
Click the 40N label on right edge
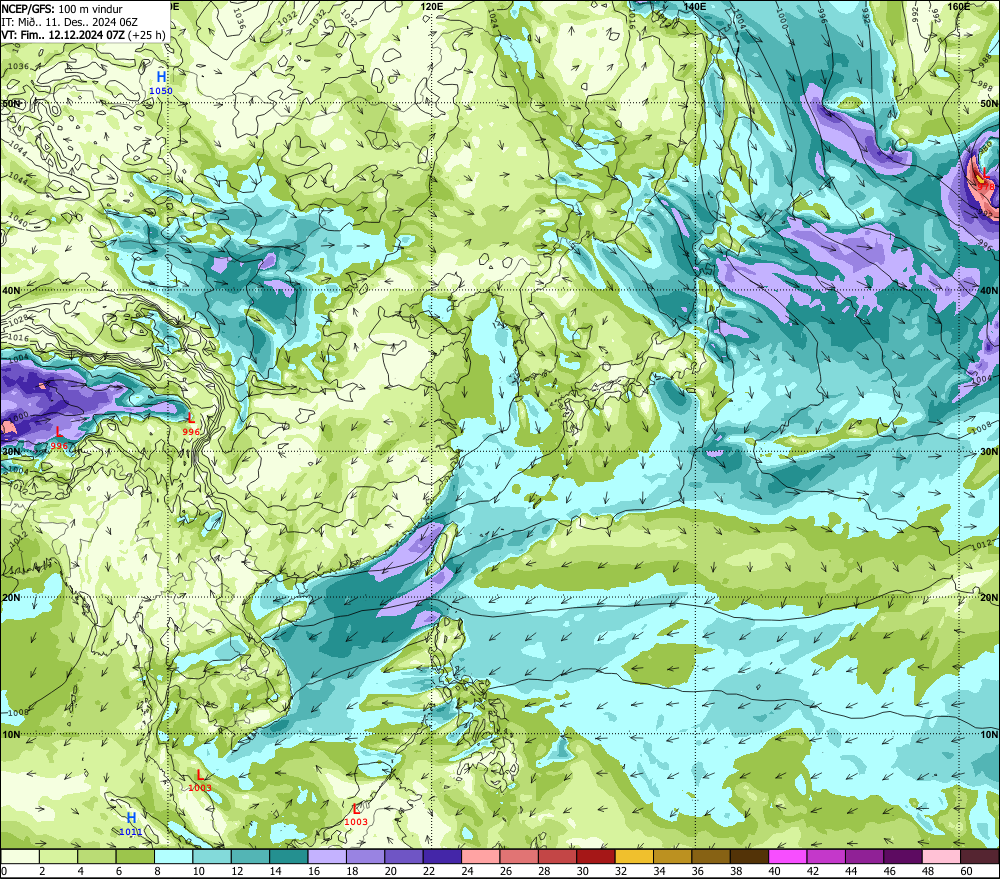tap(989, 290)
